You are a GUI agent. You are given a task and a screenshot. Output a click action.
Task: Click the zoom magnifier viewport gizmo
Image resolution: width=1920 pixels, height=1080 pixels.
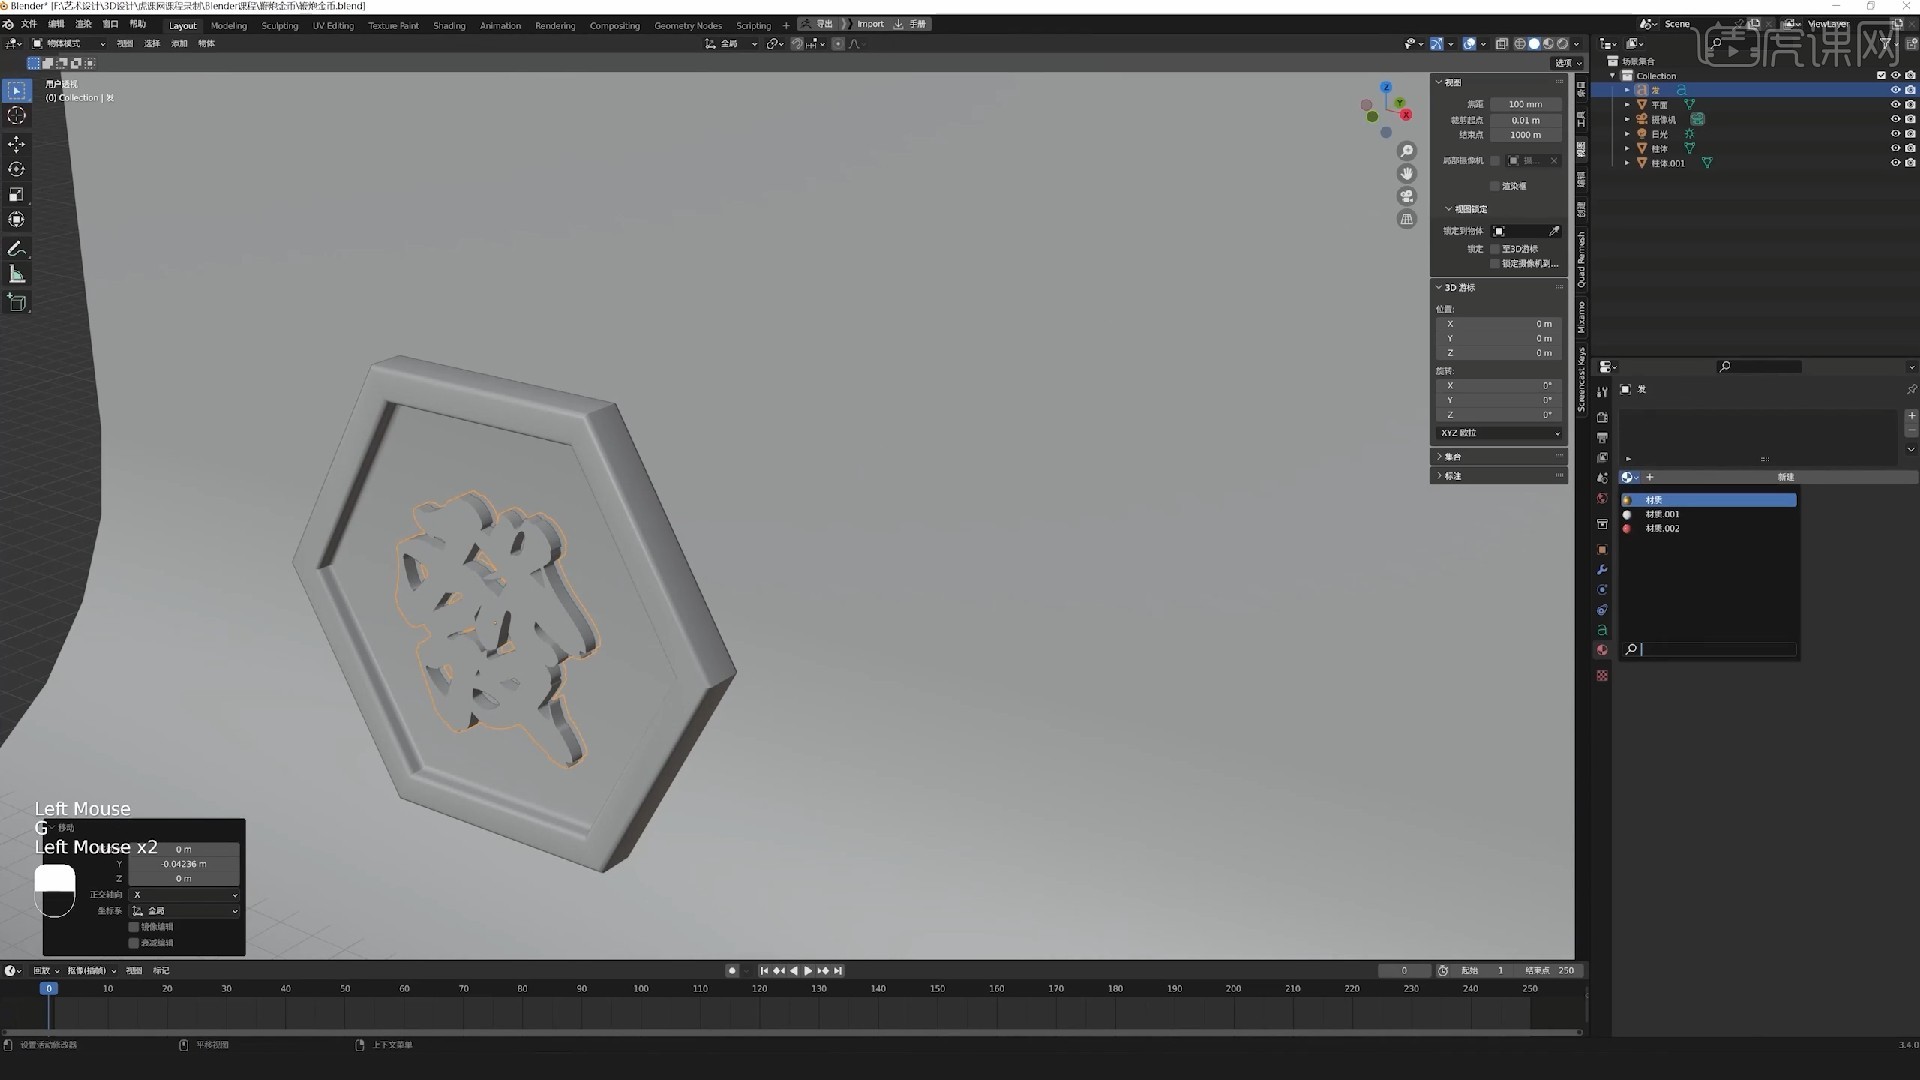[1407, 151]
